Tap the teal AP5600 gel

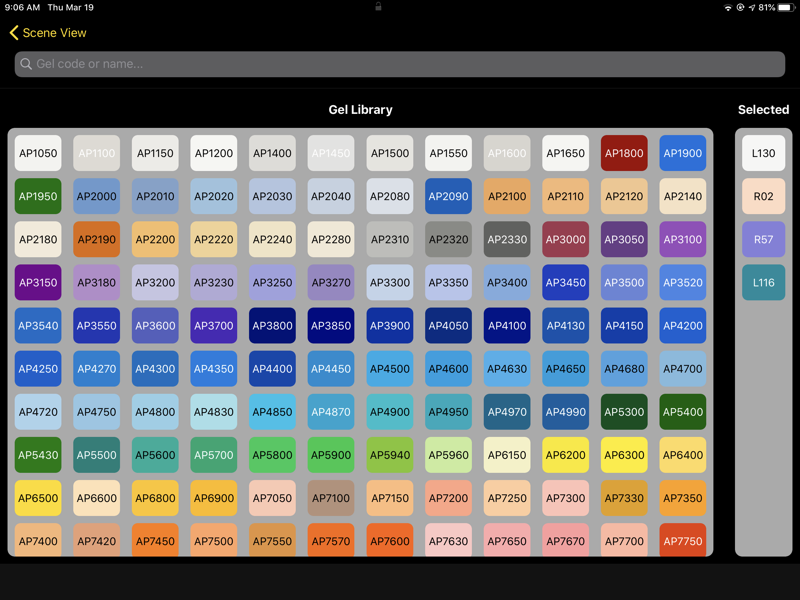pos(155,455)
